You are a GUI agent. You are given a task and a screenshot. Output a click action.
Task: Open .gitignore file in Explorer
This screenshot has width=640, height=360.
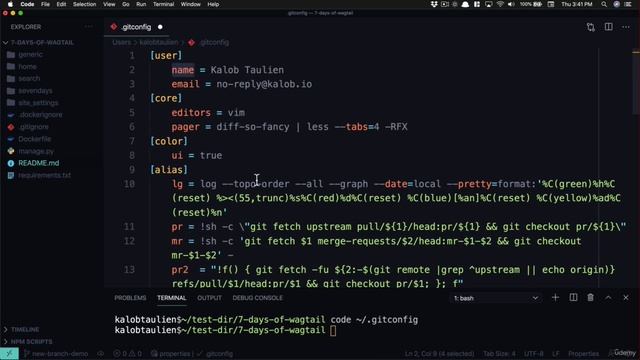click(x=33, y=127)
